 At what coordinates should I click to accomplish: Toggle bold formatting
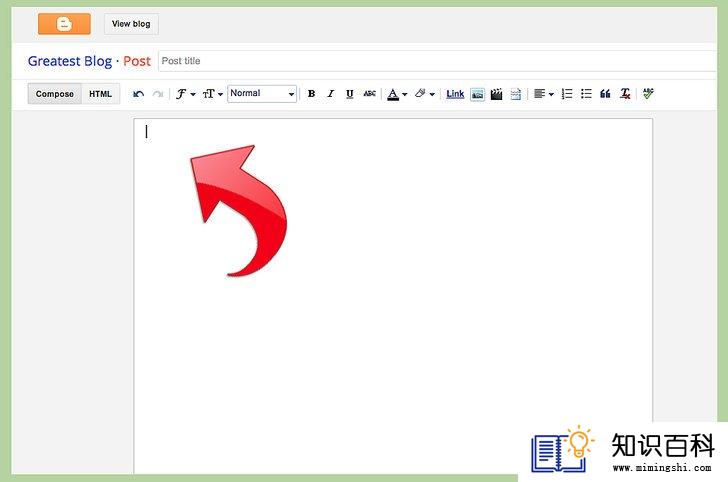[312, 94]
